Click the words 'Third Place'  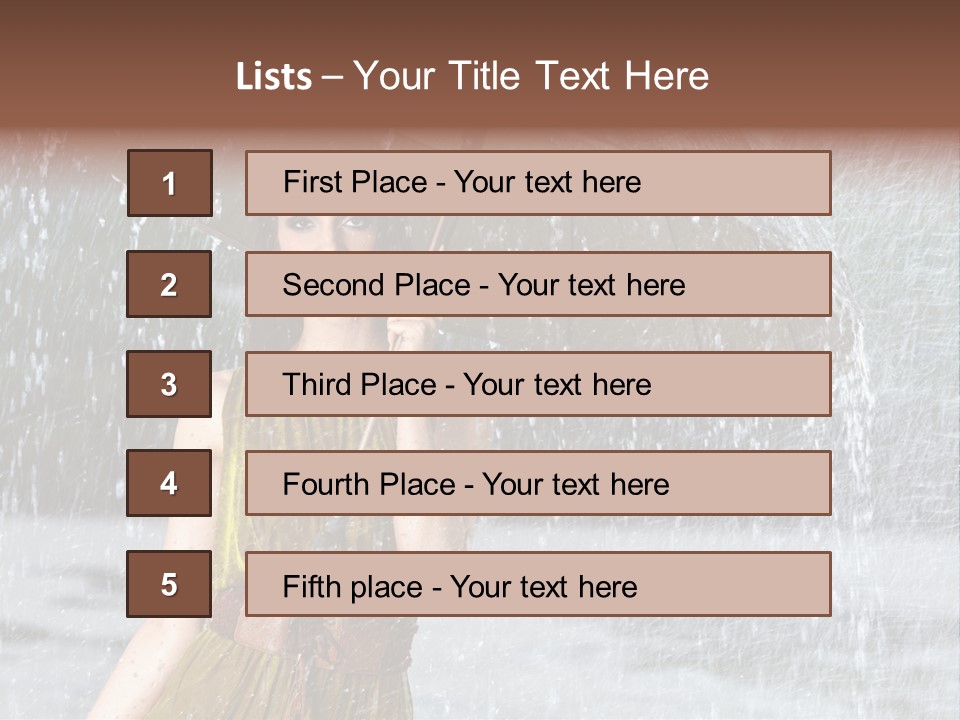coord(359,384)
